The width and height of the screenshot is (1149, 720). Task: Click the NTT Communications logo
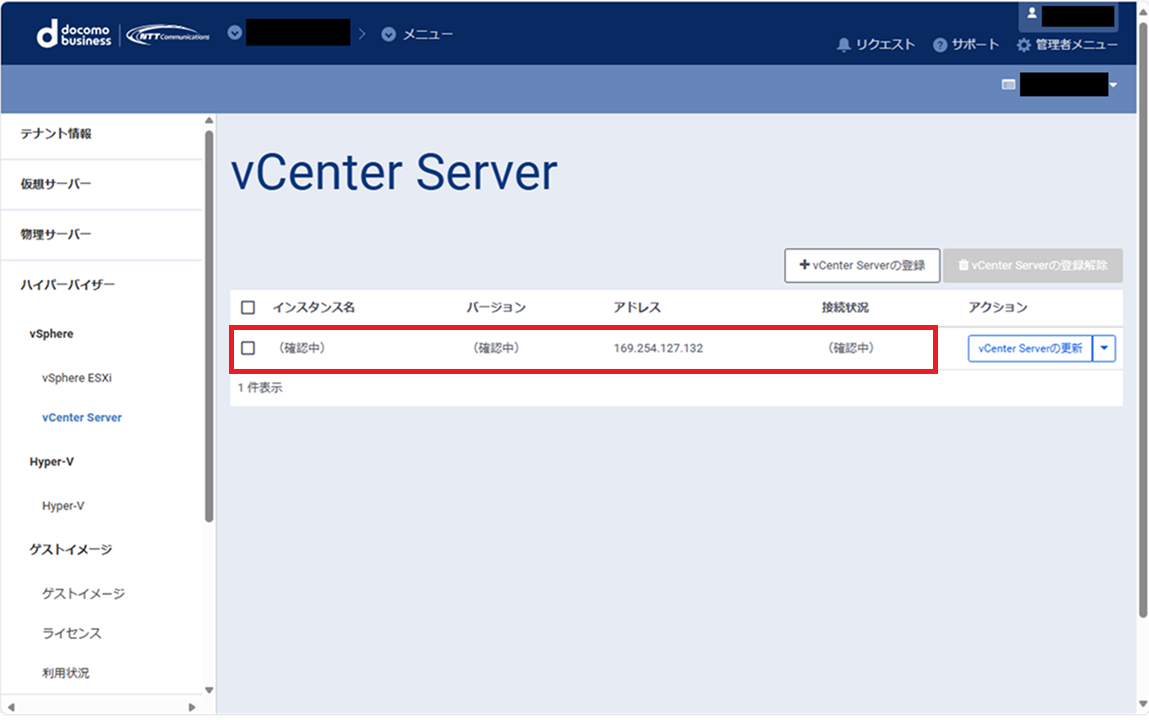click(167, 34)
